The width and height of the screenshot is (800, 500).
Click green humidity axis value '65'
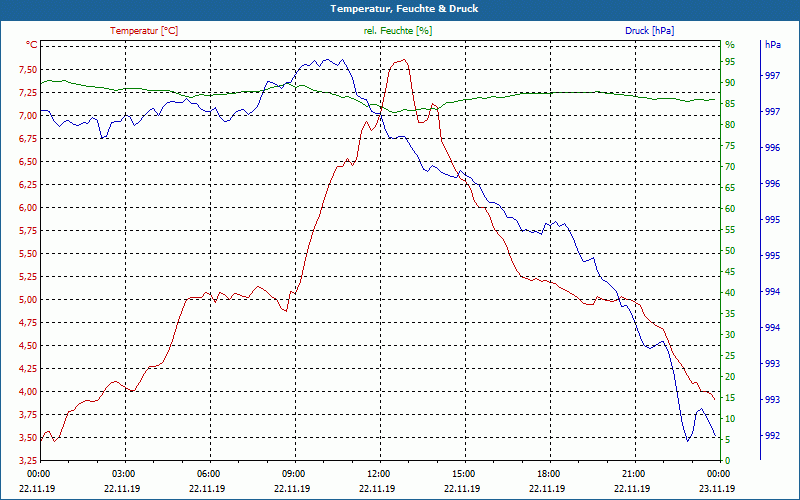pos(730,188)
